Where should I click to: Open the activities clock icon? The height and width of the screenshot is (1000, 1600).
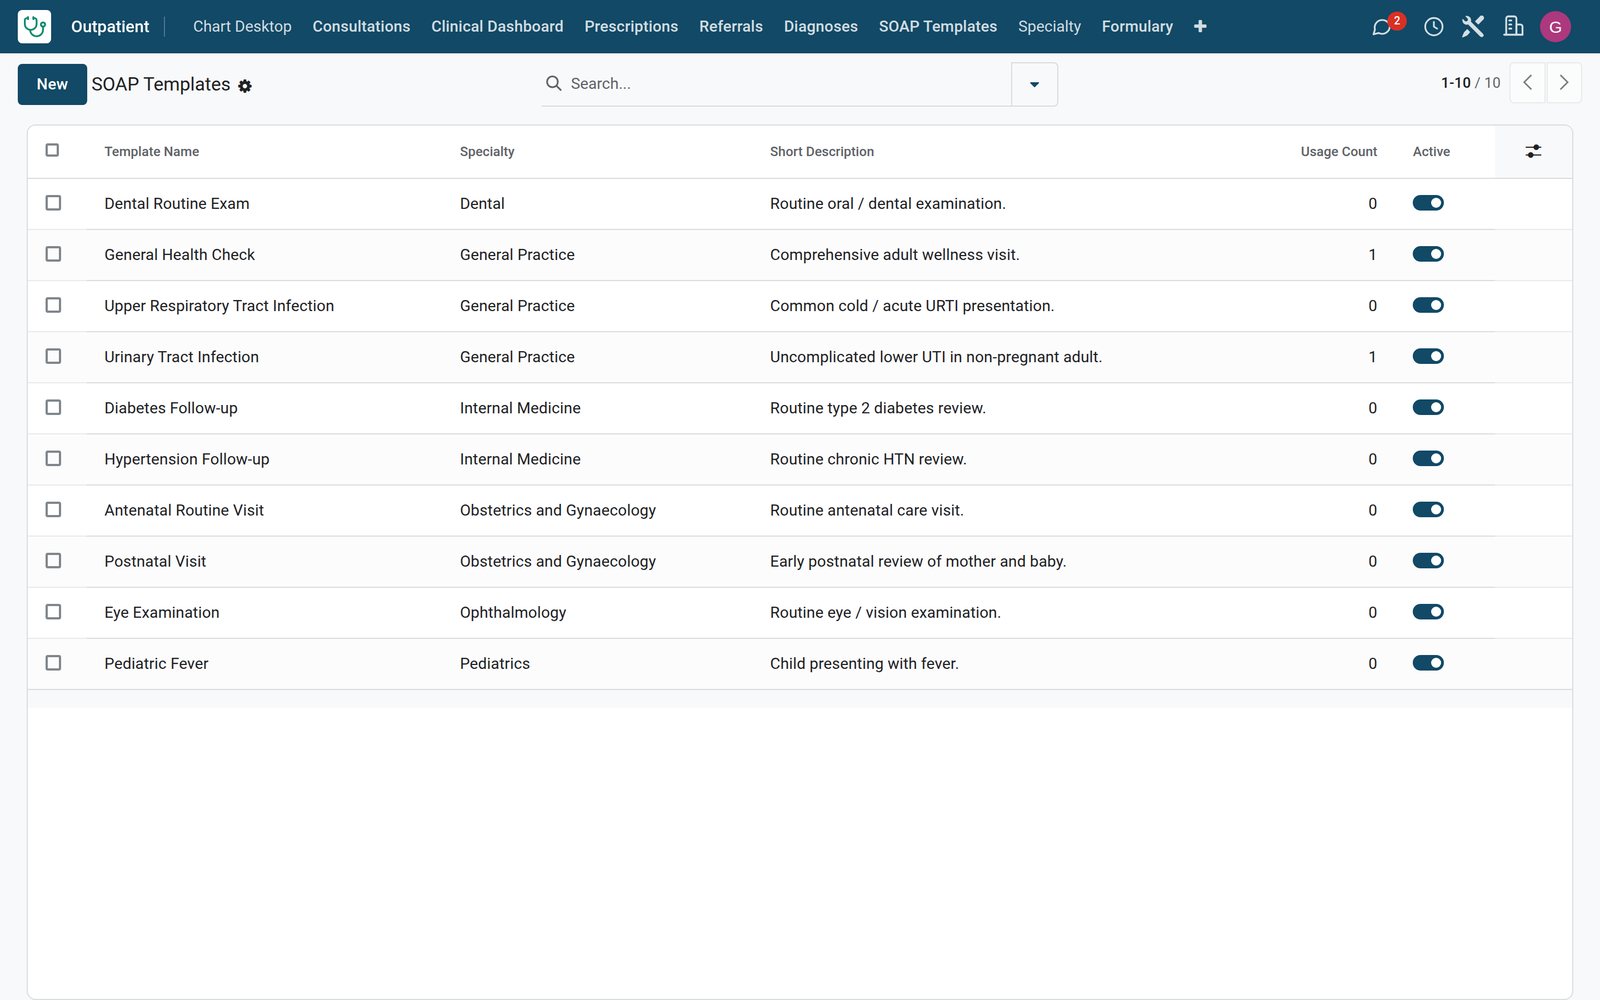pyautogui.click(x=1433, y=27)
